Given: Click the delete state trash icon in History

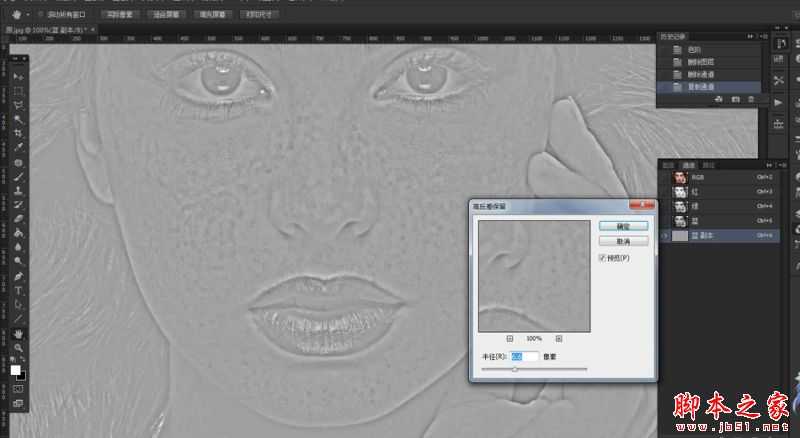Looking at the screenshot, I should (x=752, y=100).
